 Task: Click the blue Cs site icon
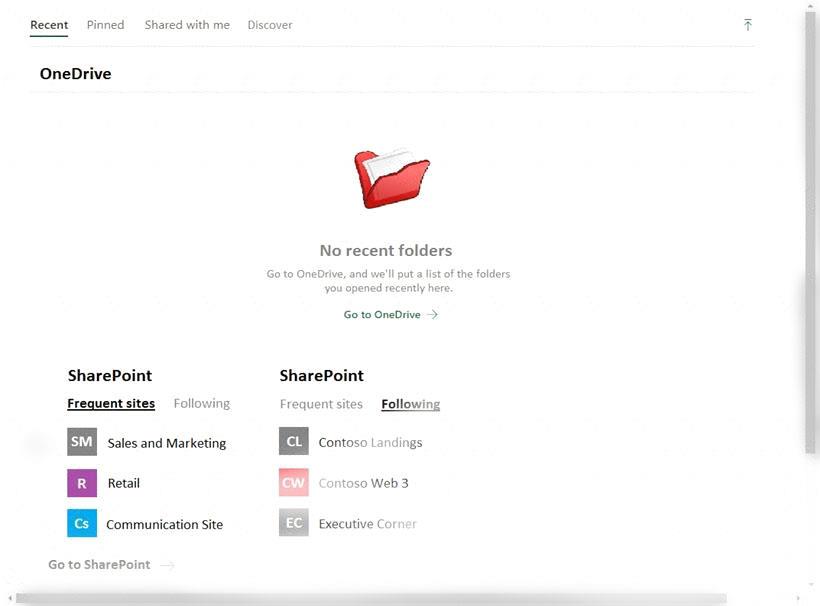pyautogui.click(x=82, y=523)
